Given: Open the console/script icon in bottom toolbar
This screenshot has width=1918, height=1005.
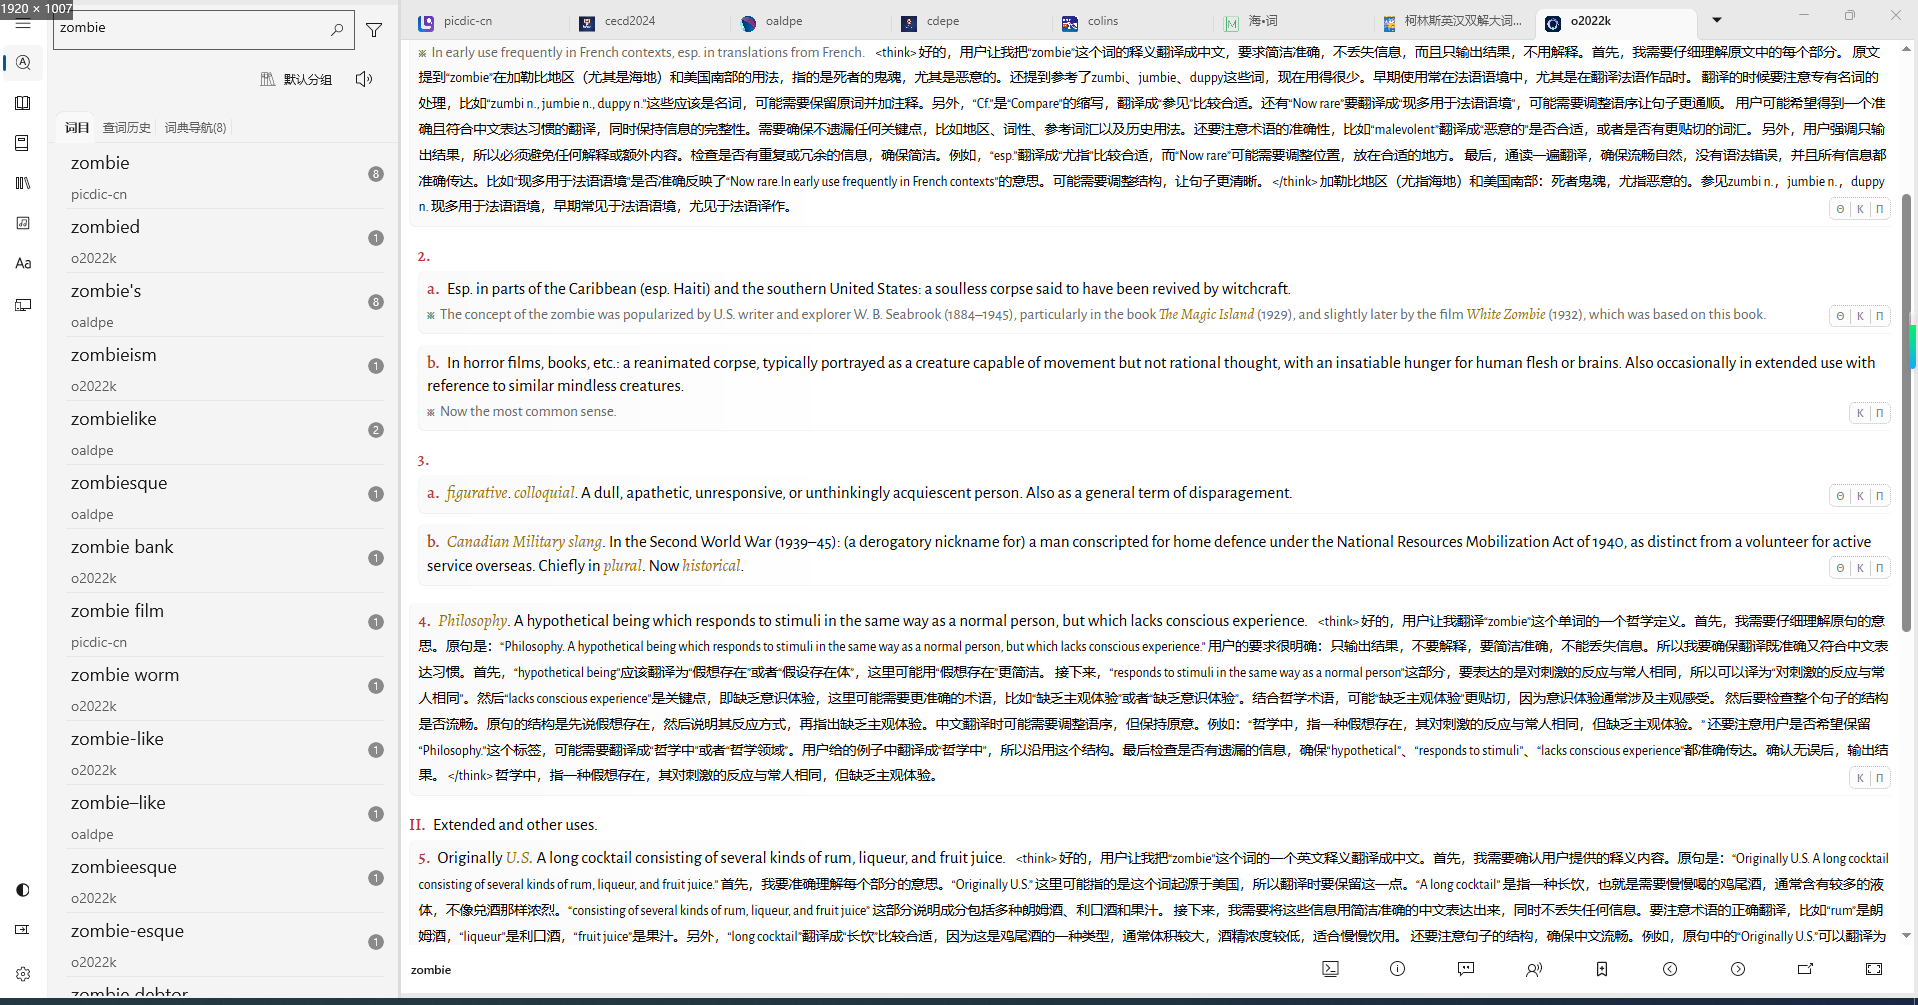Looking at the screenshot, I should pos(1330,969).
